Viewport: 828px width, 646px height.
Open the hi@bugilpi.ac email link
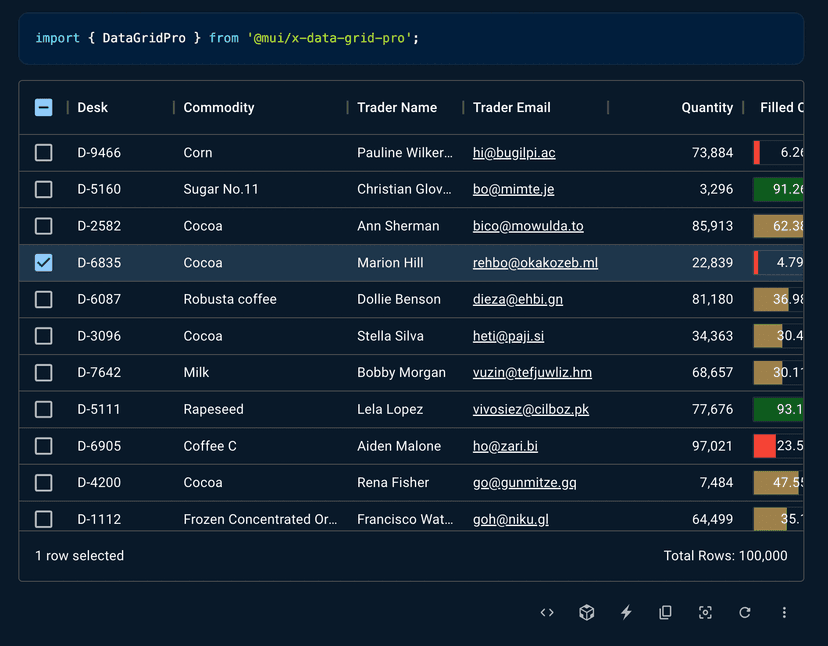click(513, 152)
